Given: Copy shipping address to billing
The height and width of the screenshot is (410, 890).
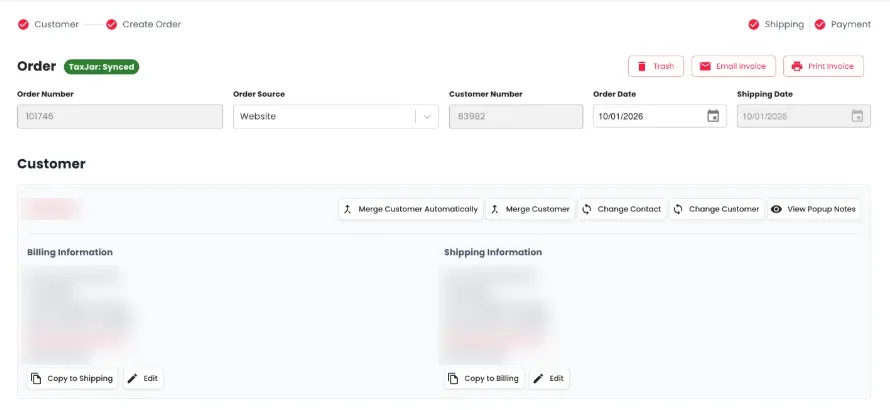Looking at the screenshot, I should (484, 379).
